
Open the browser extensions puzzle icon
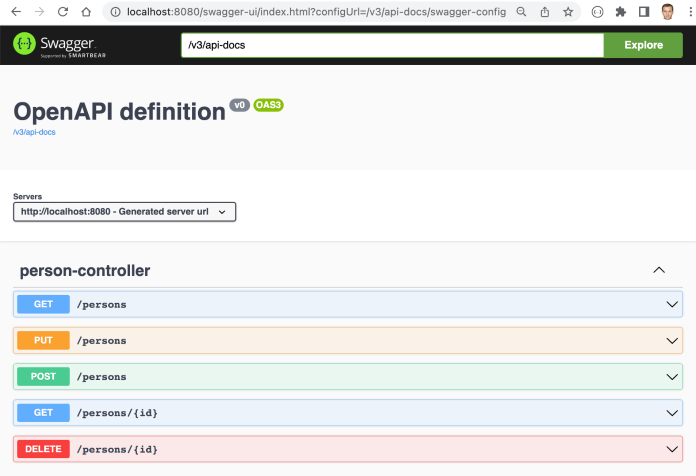pos(621,12)
